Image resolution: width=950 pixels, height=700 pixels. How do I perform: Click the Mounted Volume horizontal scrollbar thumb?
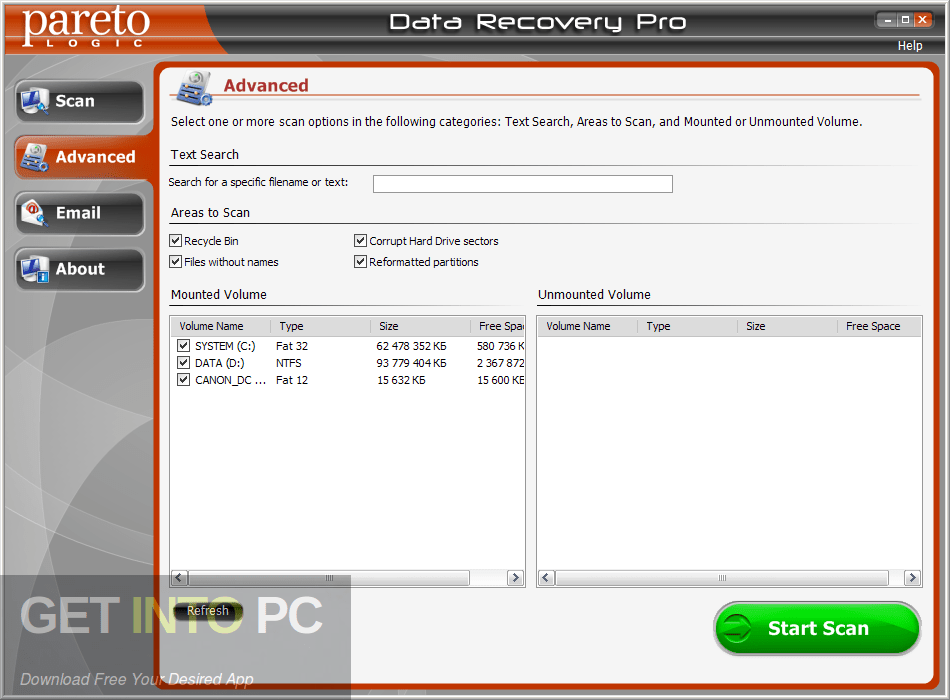[329, 578]
